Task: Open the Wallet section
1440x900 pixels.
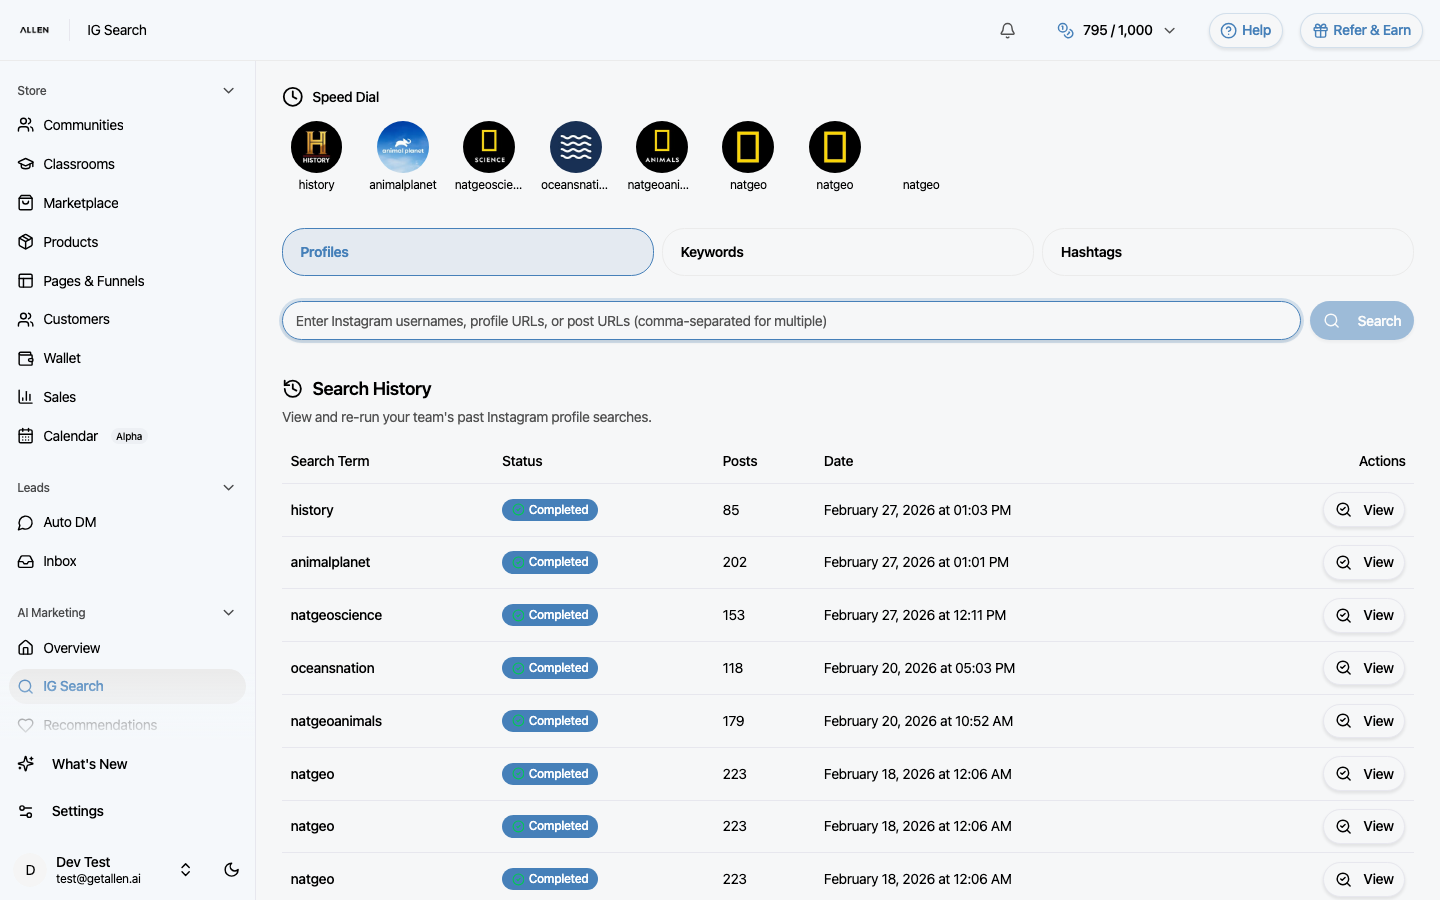Action: pos(62,357)
